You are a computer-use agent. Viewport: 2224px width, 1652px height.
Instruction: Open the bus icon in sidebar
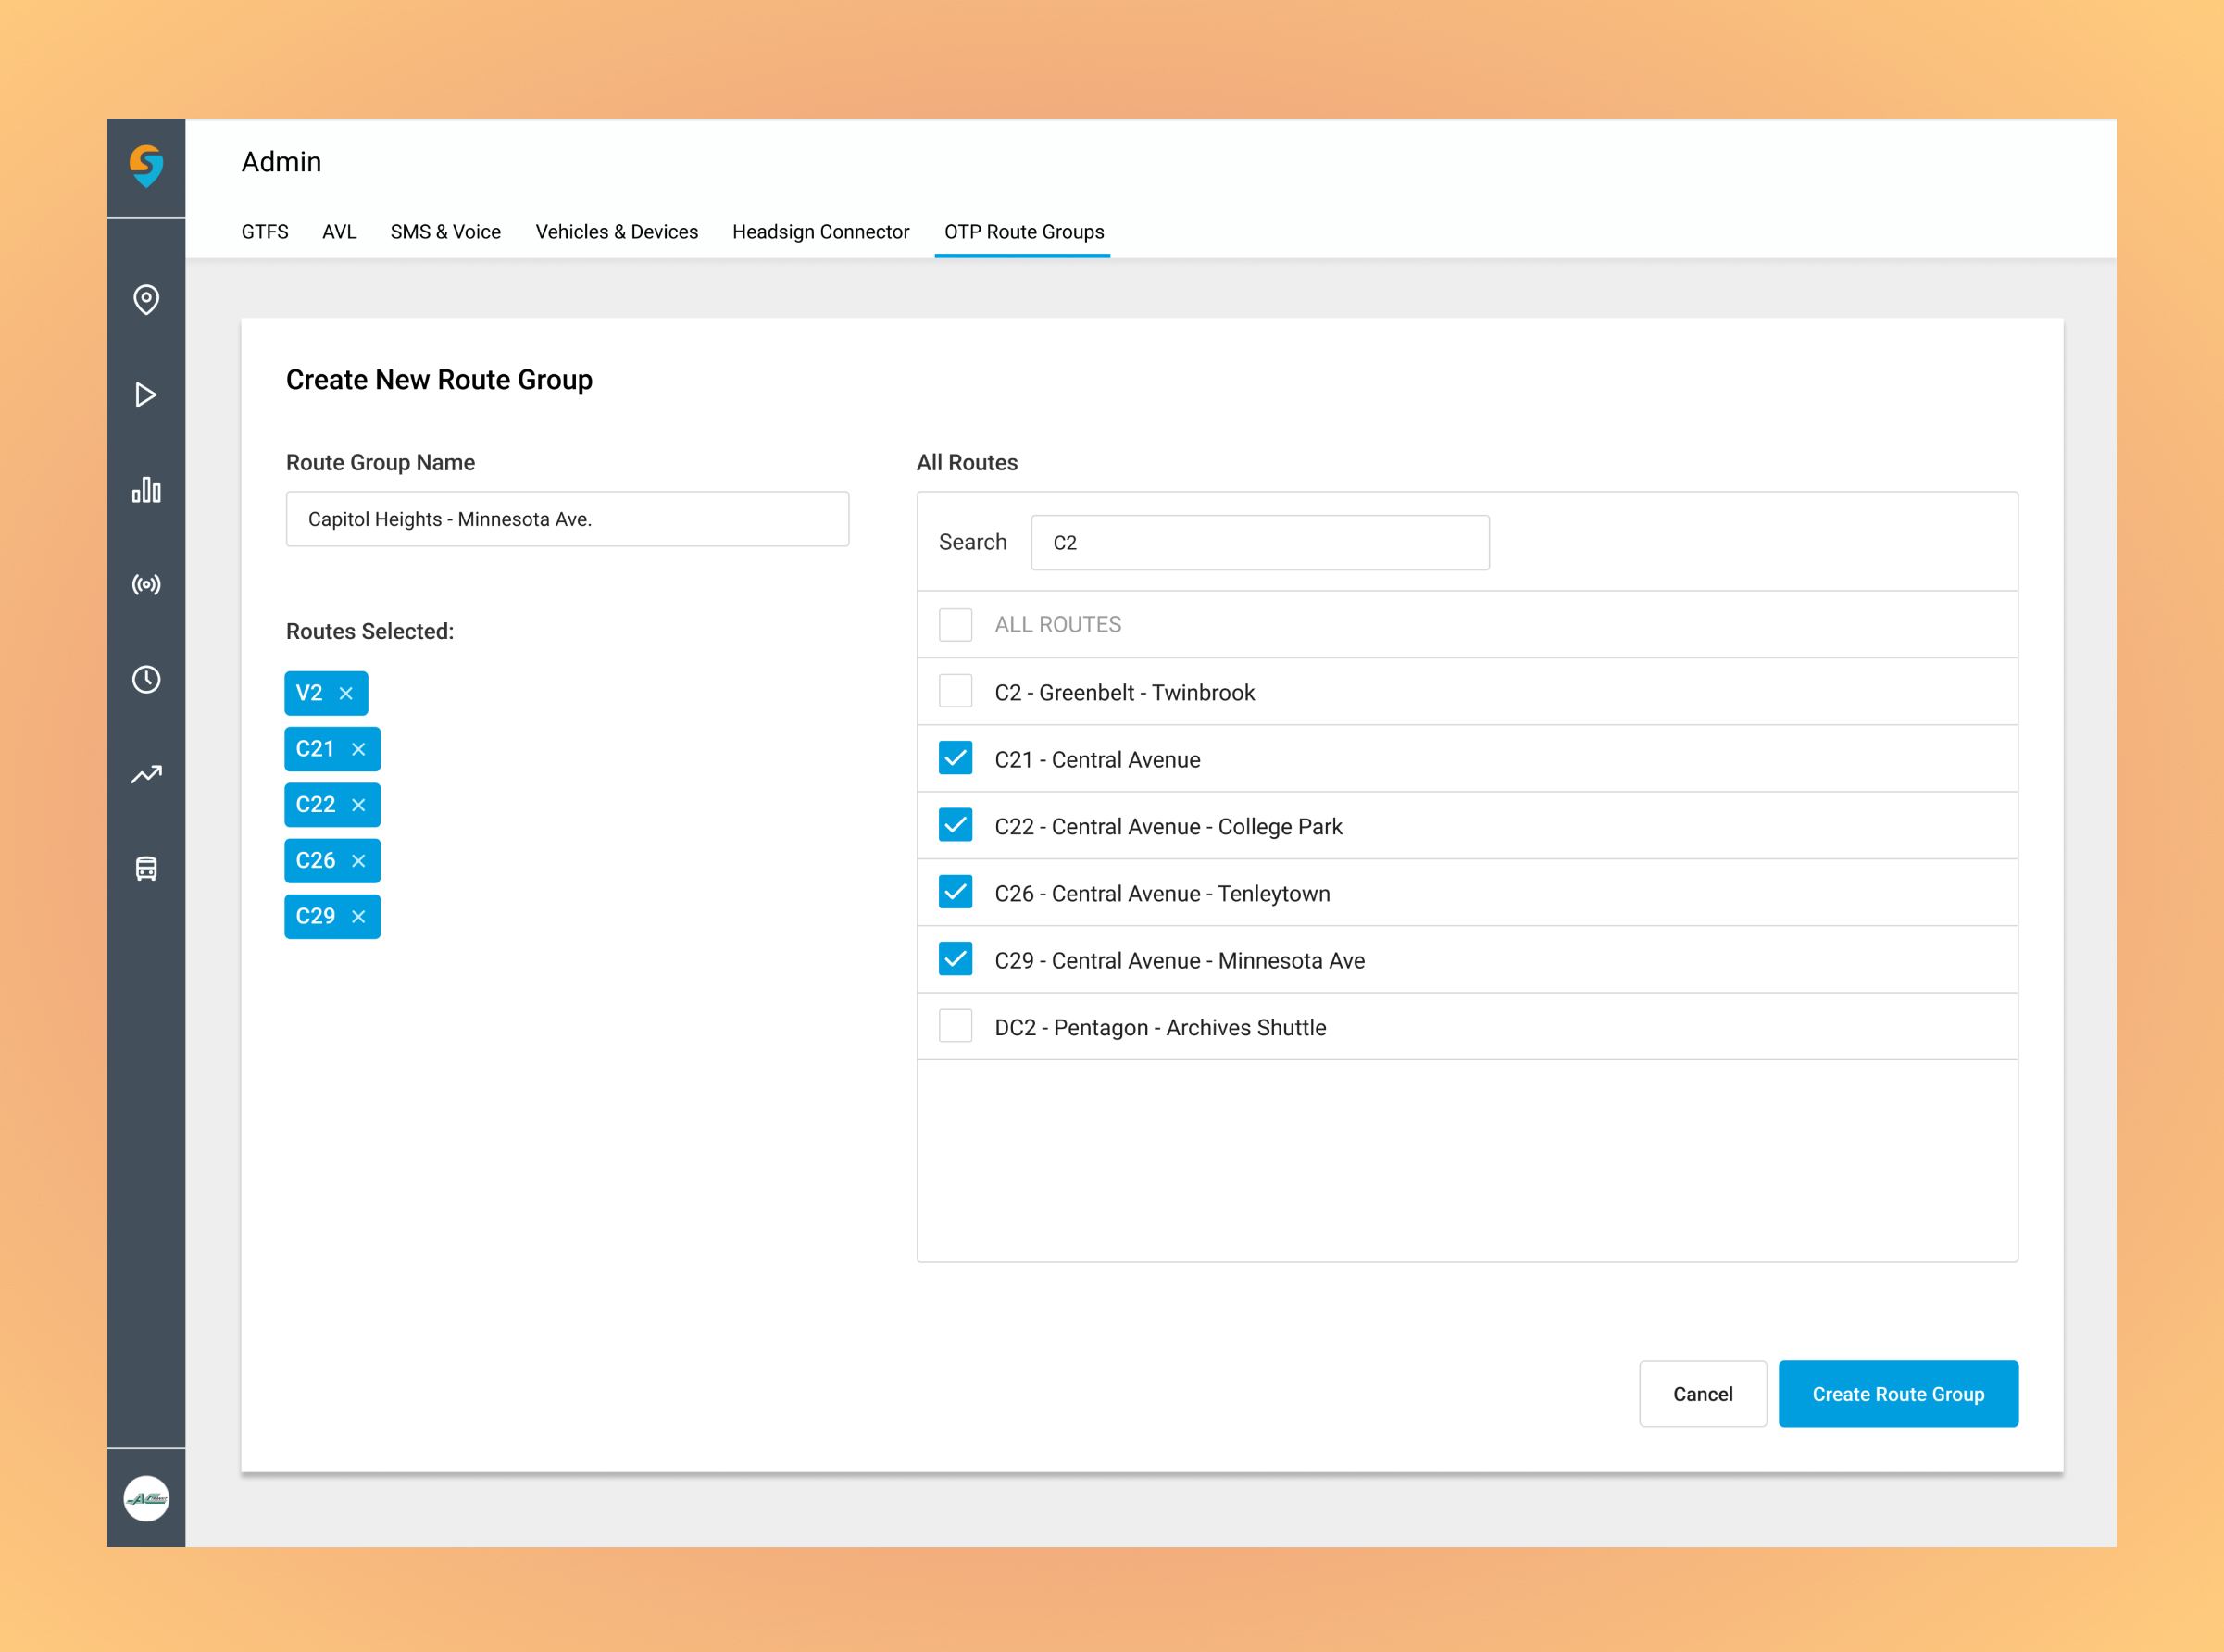pyautogui.click(x=146, y=868)
